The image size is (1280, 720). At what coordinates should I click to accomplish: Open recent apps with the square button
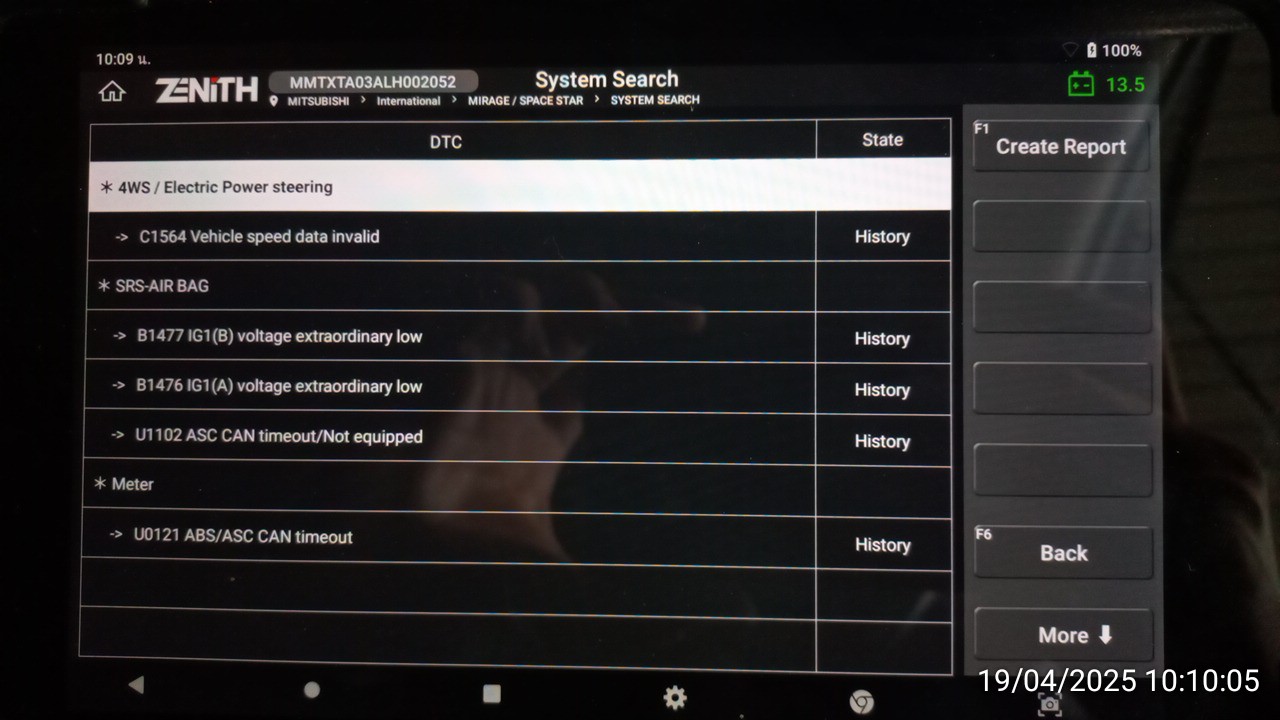pyautogui.click(x=491, y=693)
